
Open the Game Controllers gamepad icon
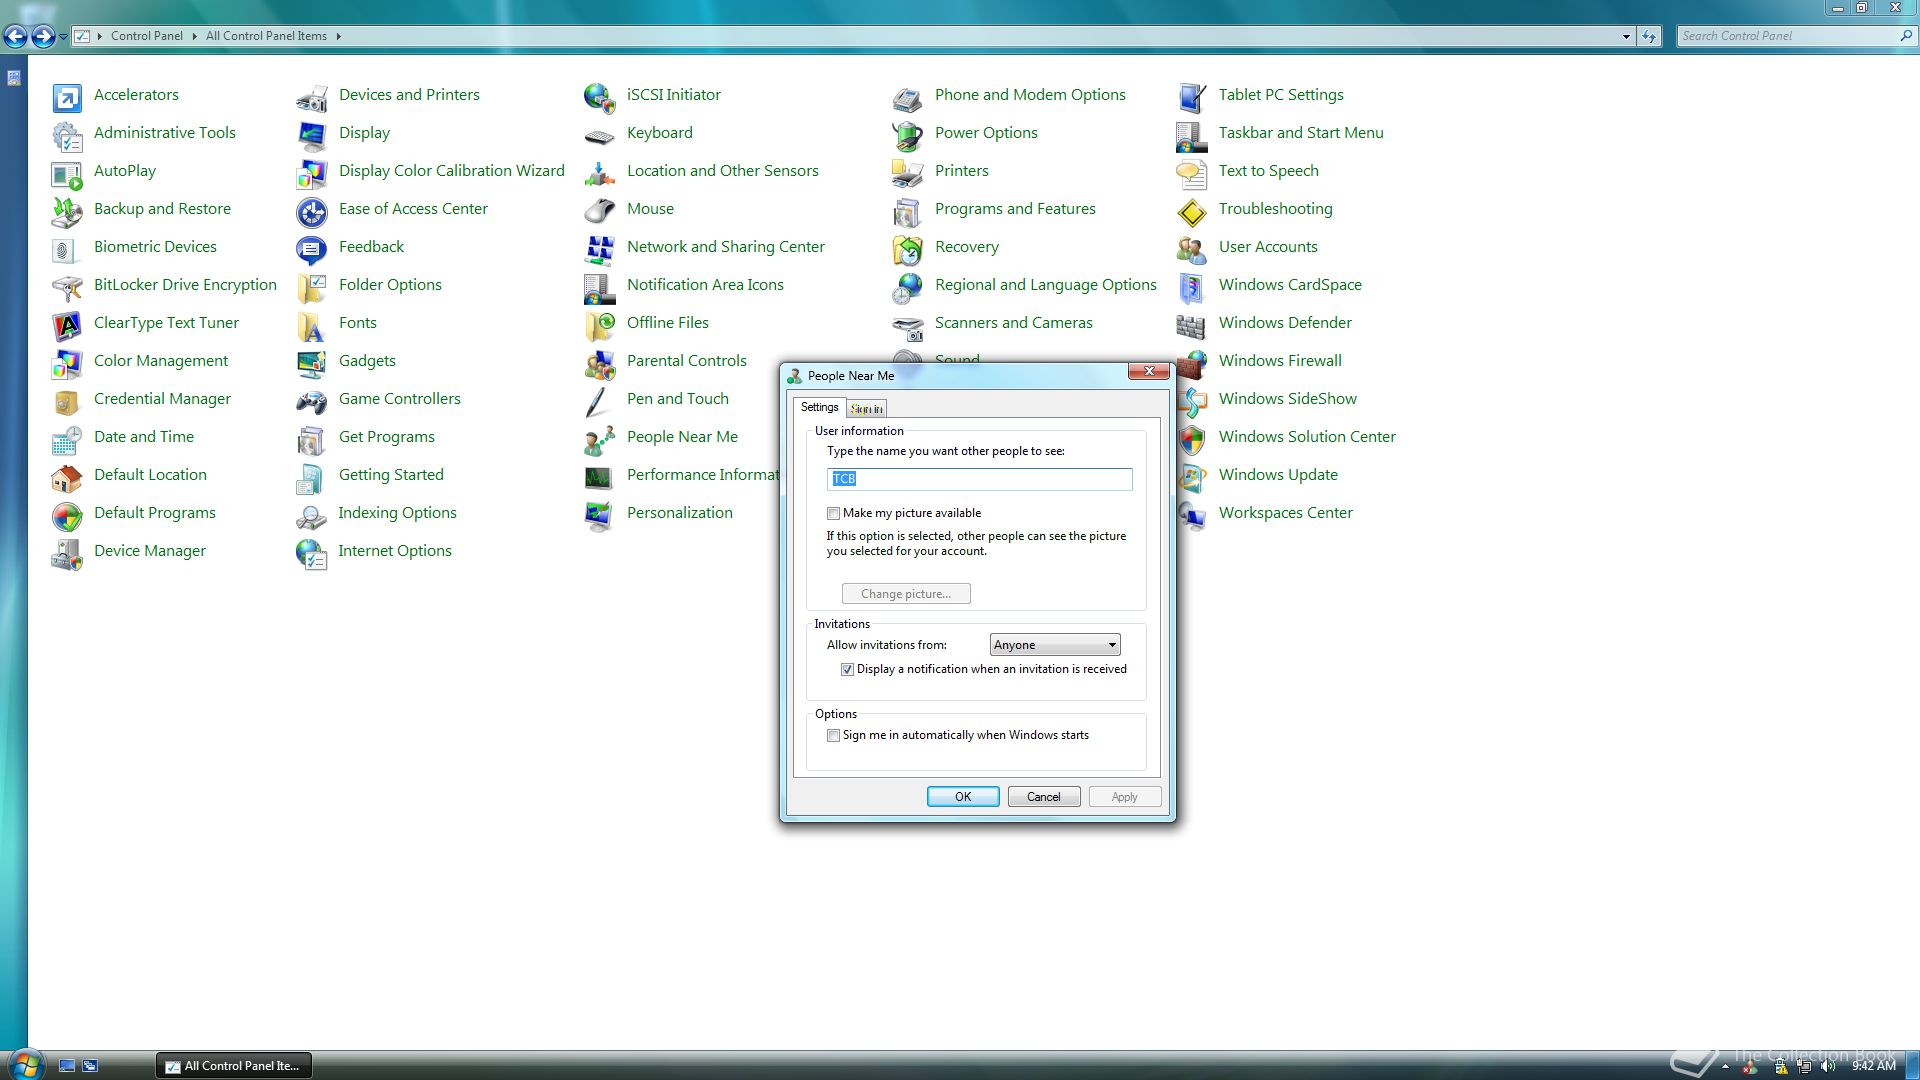(x=311, y=401)
